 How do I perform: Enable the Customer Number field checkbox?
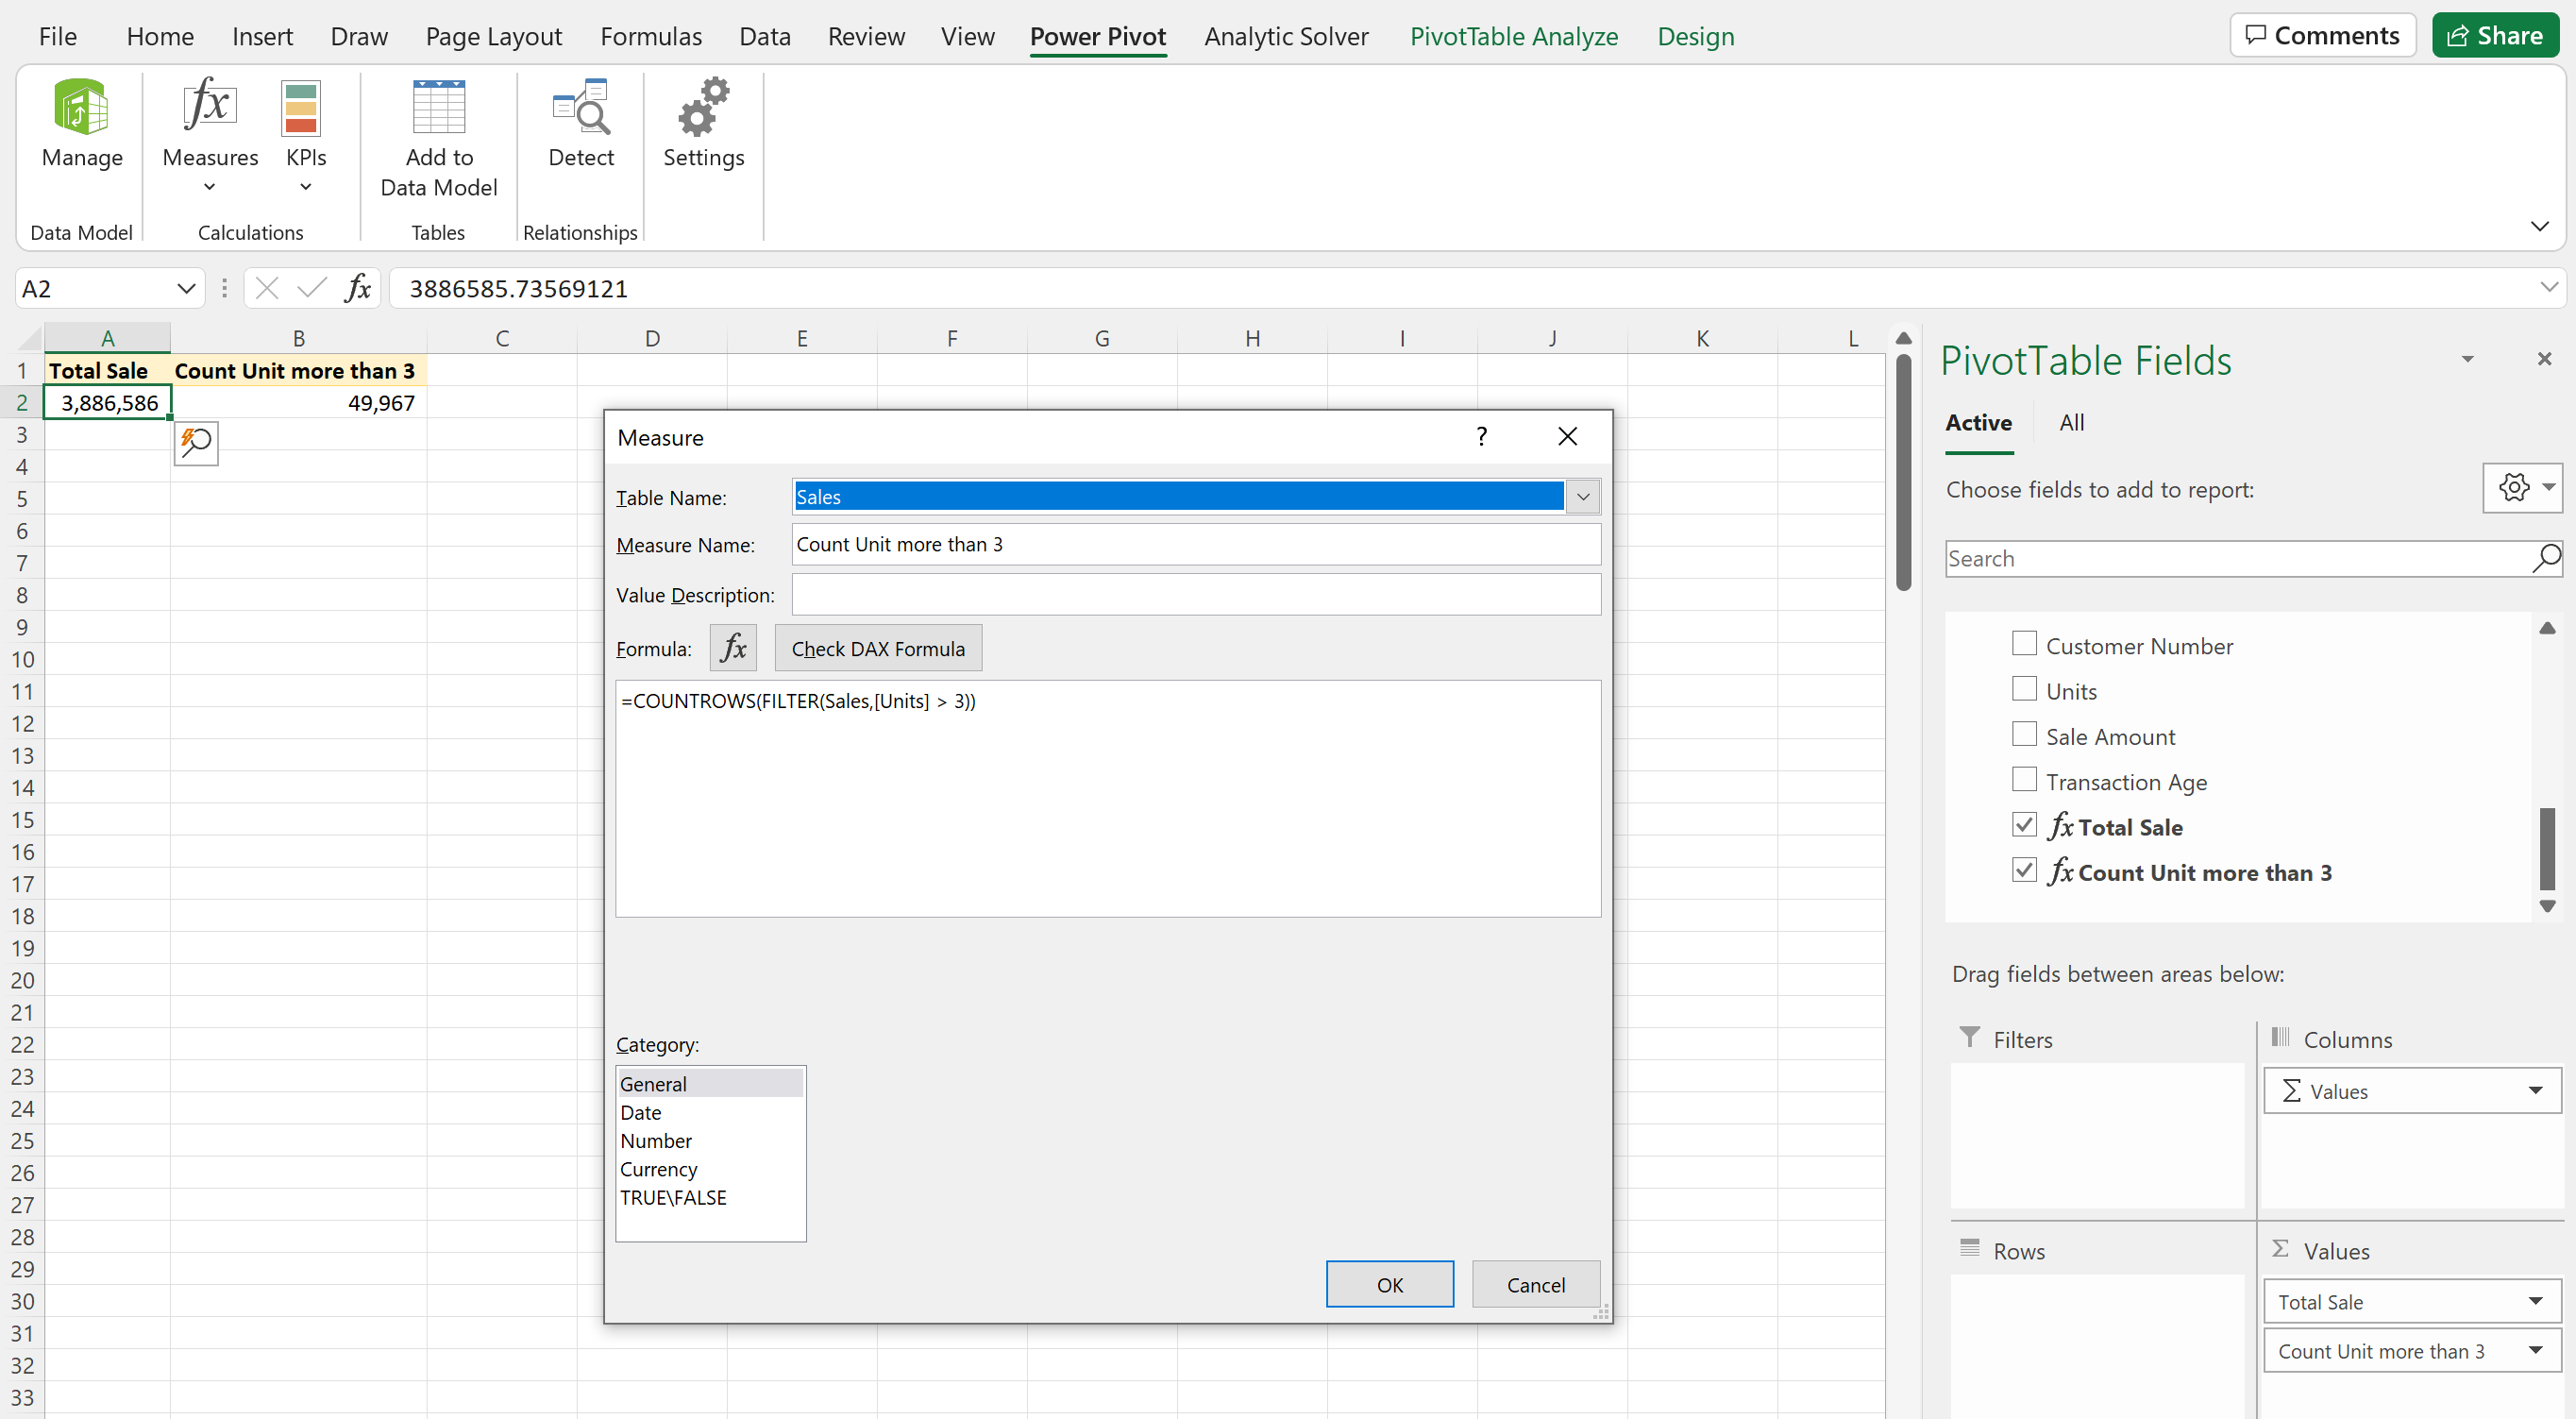[2023, 644]
